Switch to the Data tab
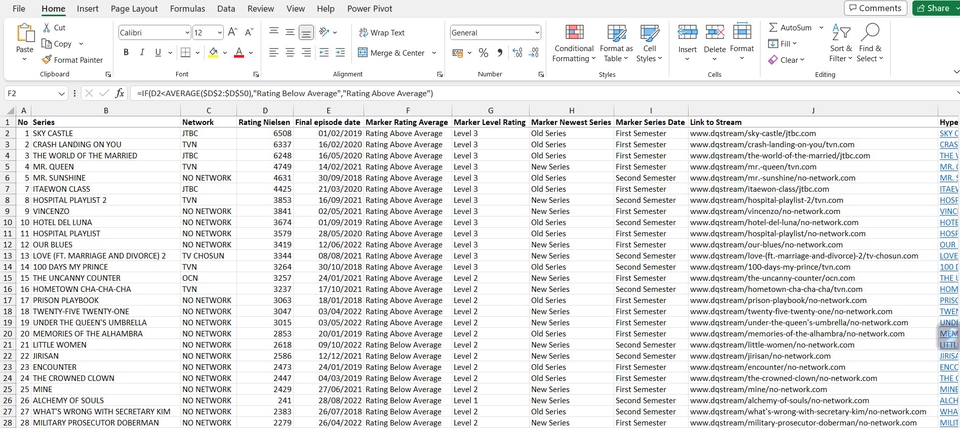 [x=226, y=9]
